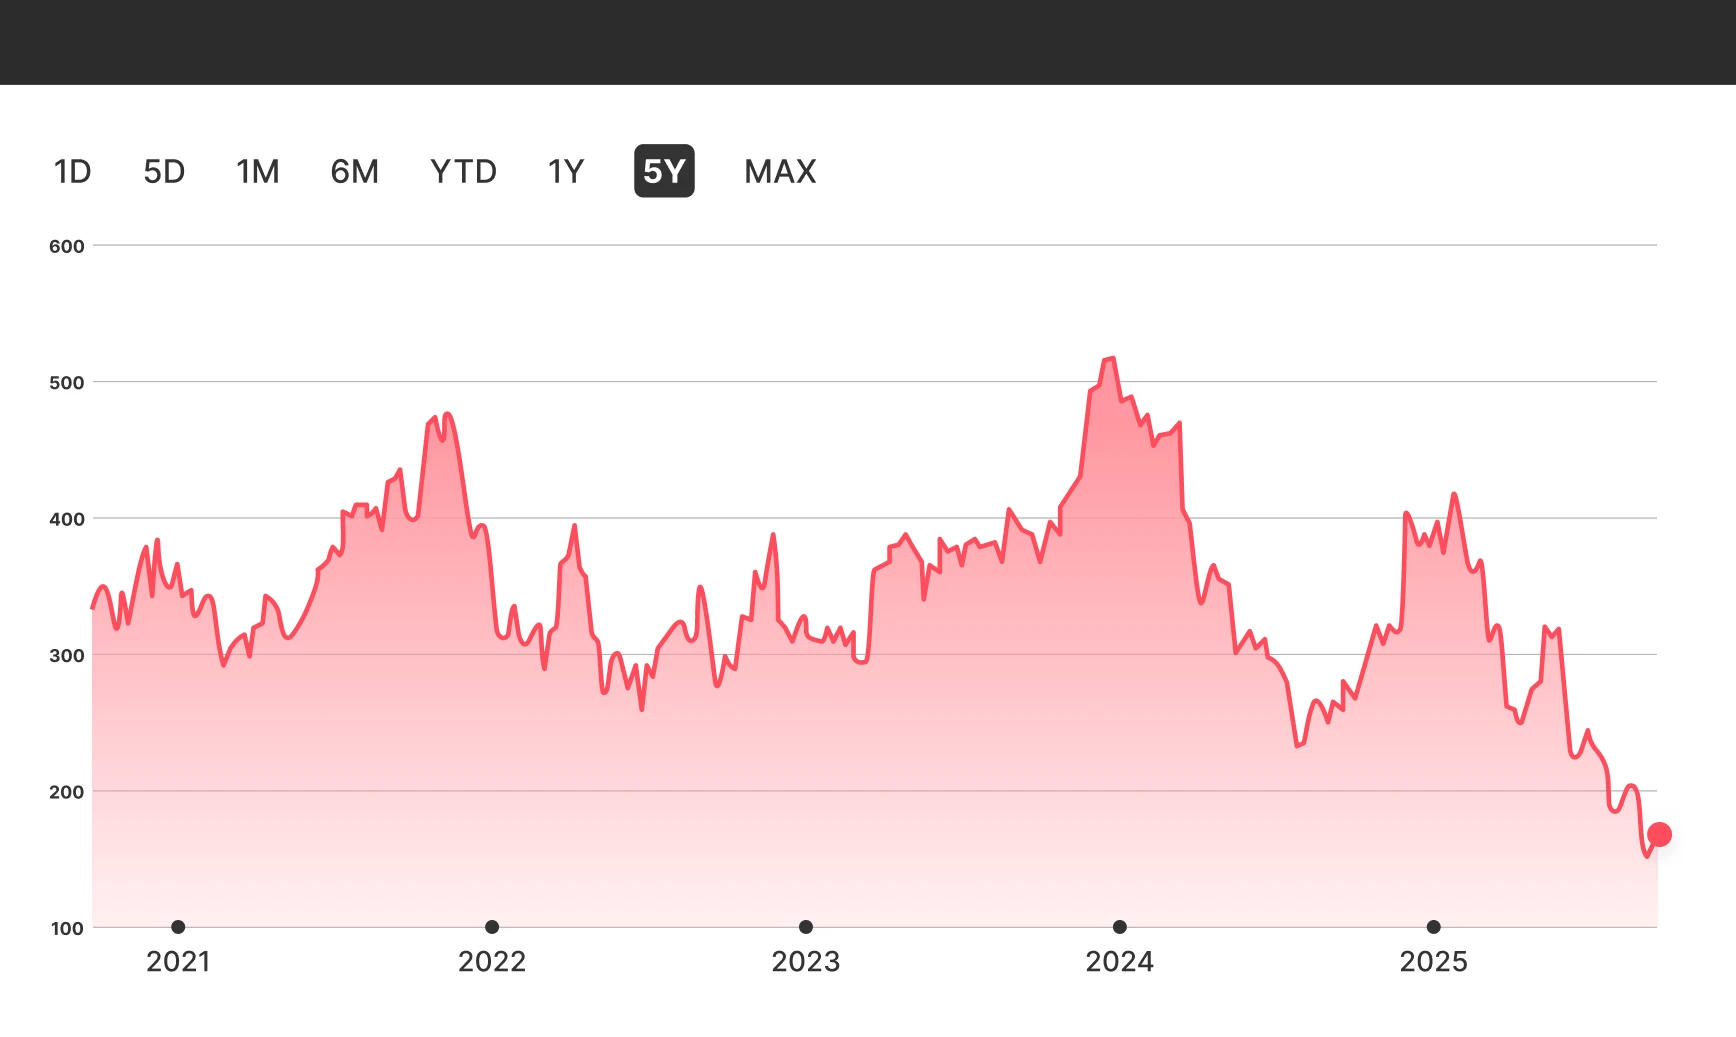This screenshot has width=1736, height=1037.
Task: Click the 100 label on the price axis
Action: [x=67, y=928]
